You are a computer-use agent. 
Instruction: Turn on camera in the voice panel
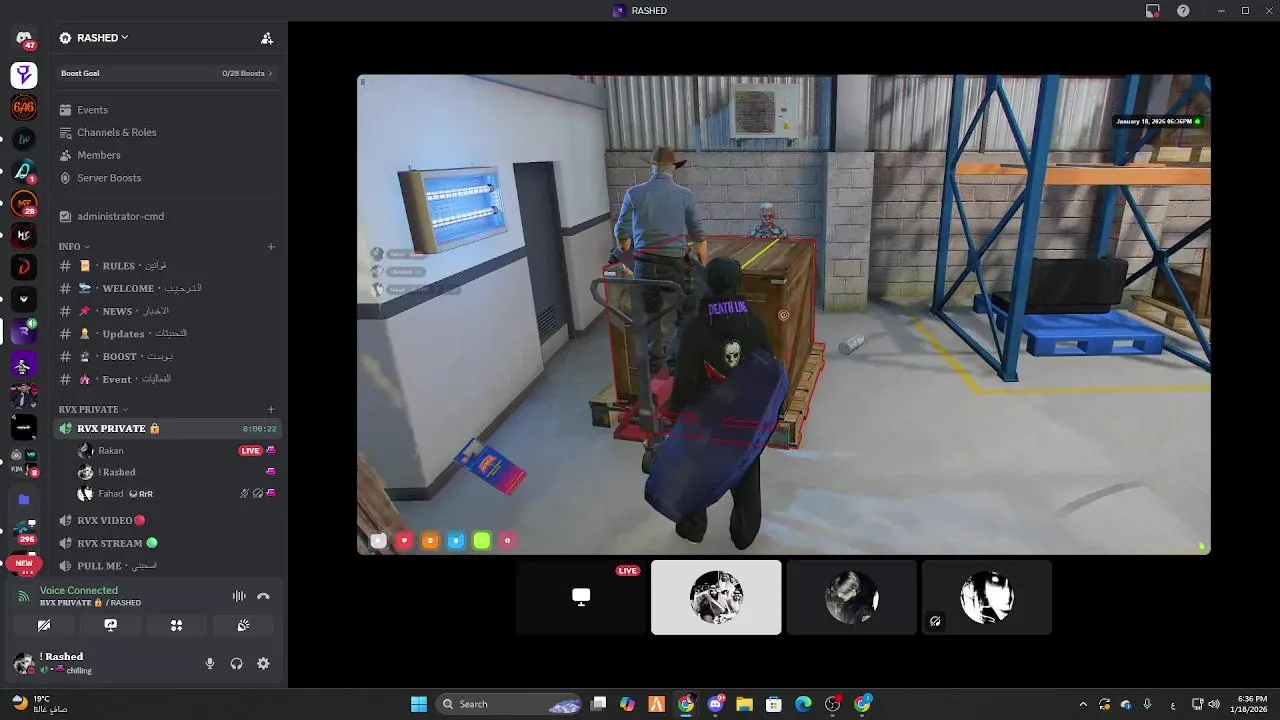pos(44,625)
